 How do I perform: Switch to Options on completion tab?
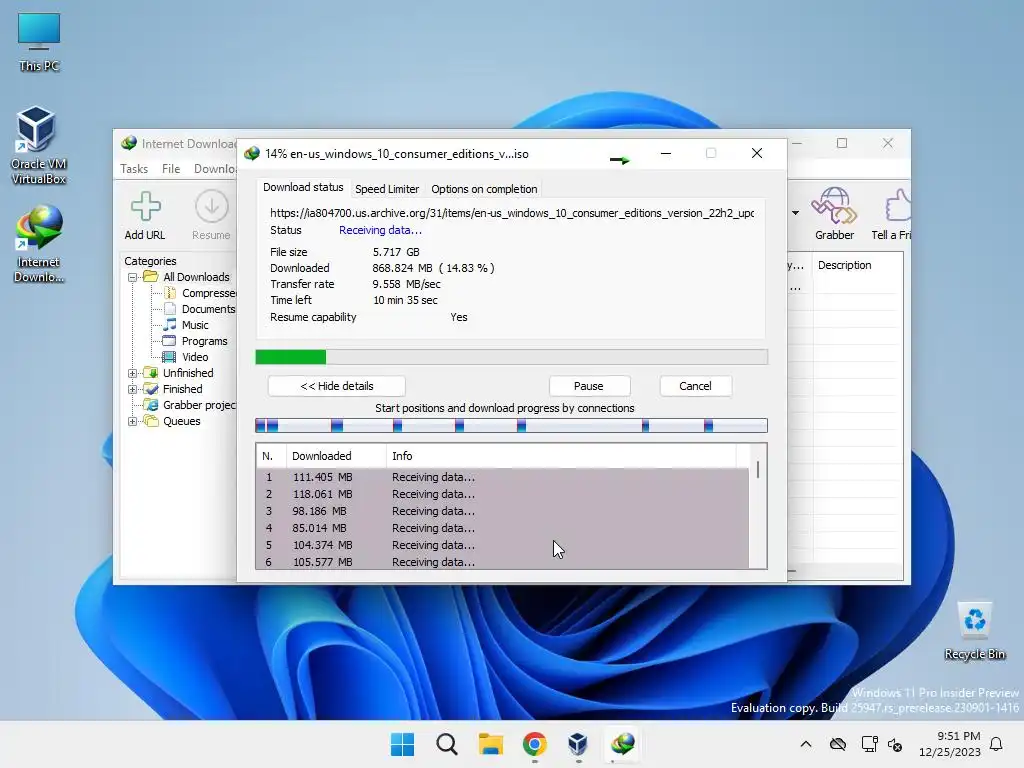click(x=484, y=189)
